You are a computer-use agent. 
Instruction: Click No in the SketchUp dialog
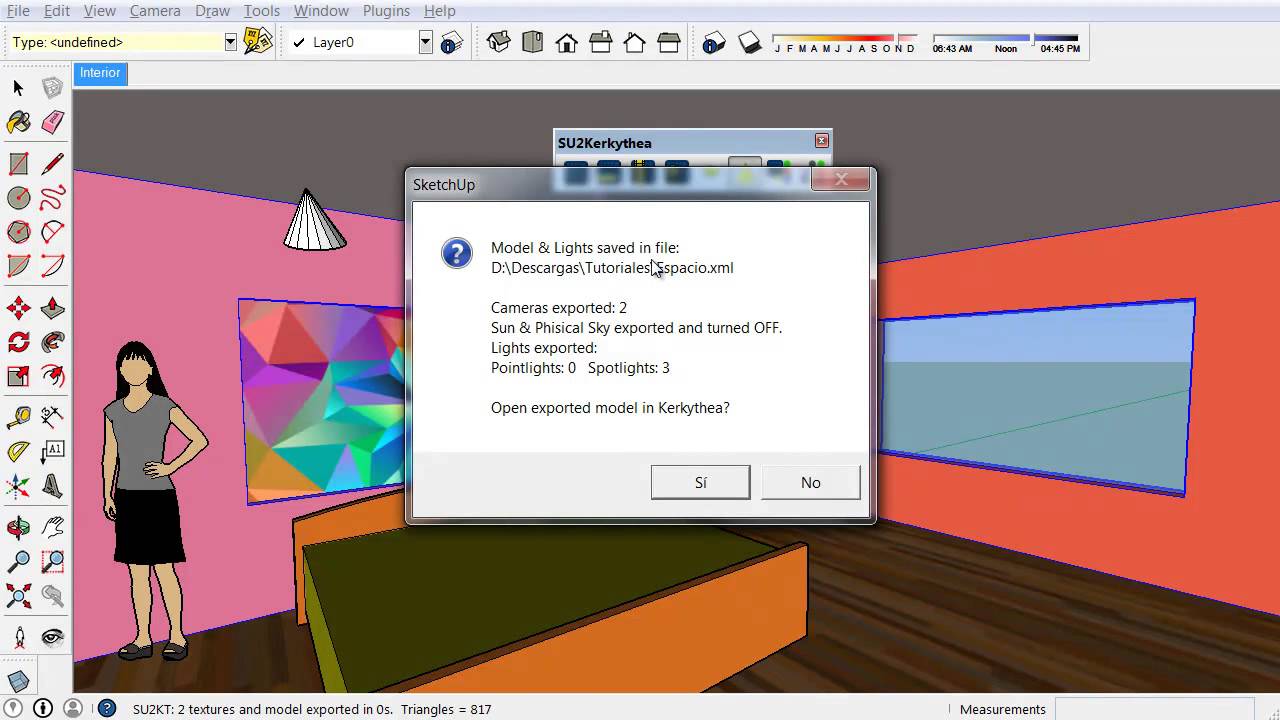coord(810,482)
